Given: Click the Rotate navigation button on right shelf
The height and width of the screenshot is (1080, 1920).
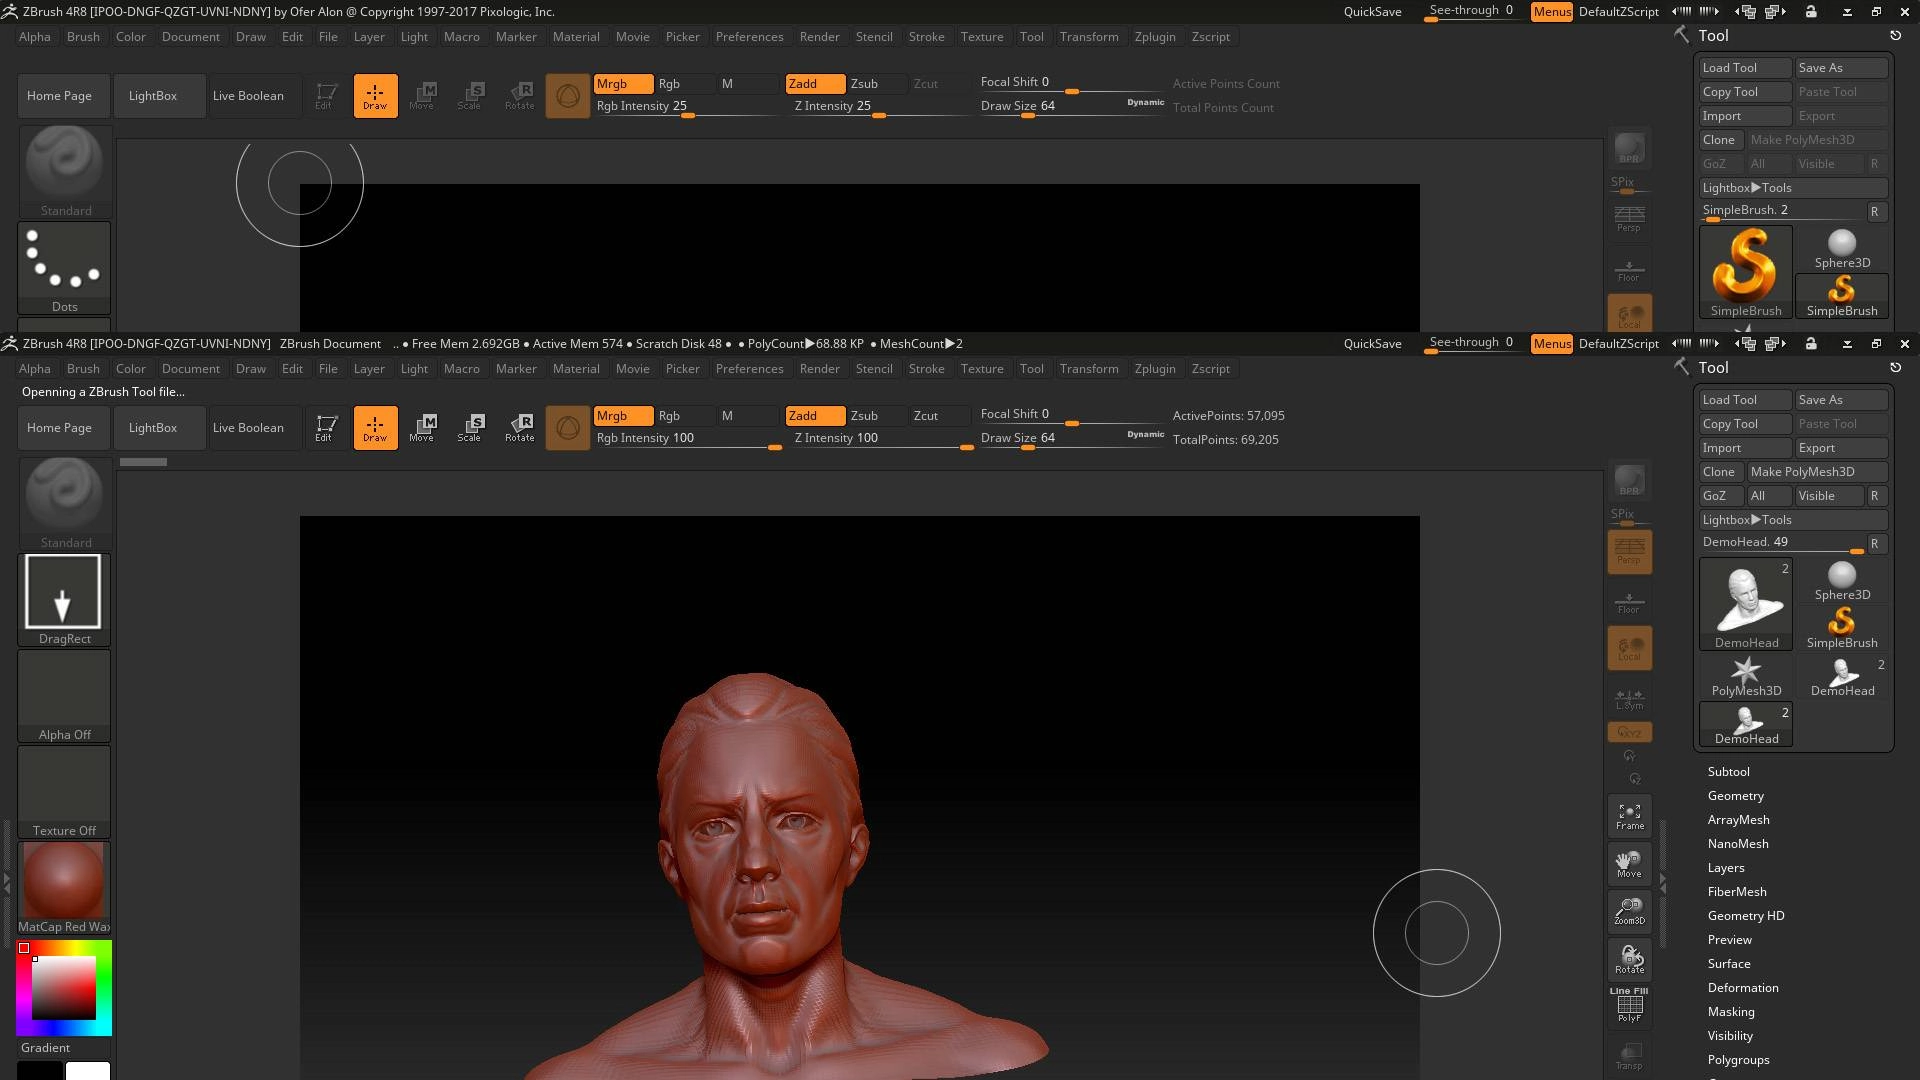Looking at the screenshot, I should click(x=1629, y=960).
